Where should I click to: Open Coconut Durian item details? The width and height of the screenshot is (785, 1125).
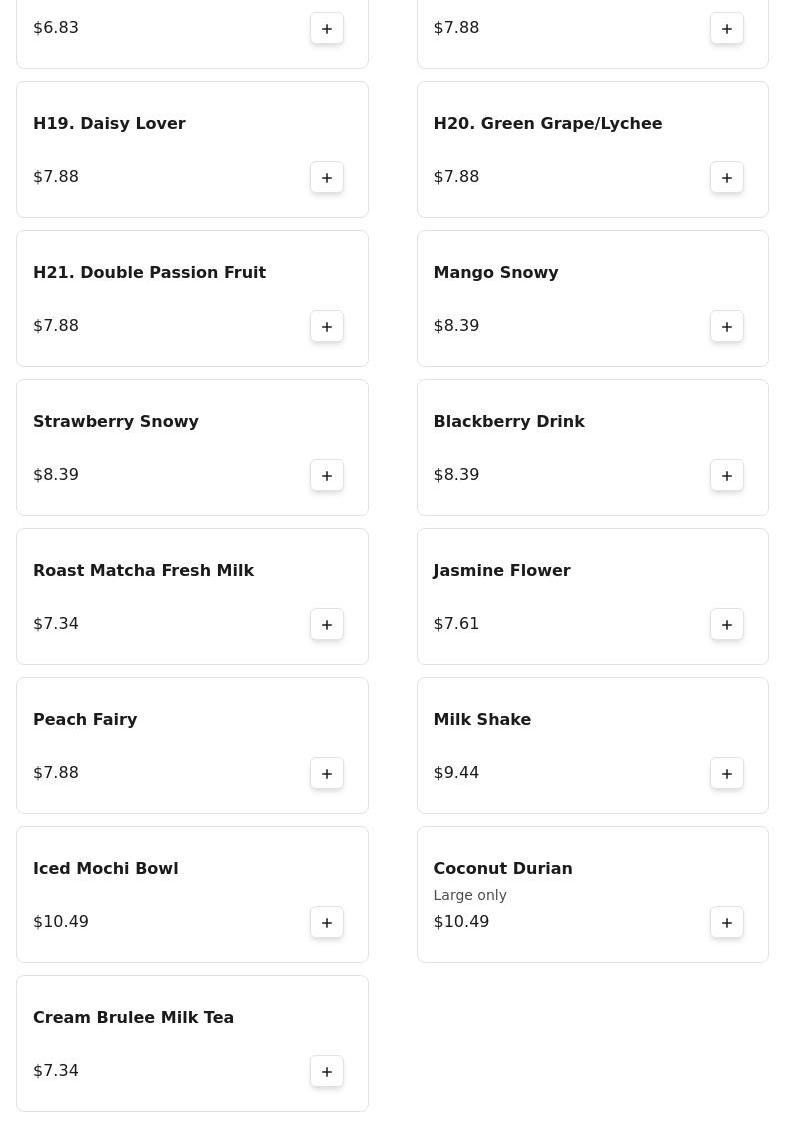(503, 869)
